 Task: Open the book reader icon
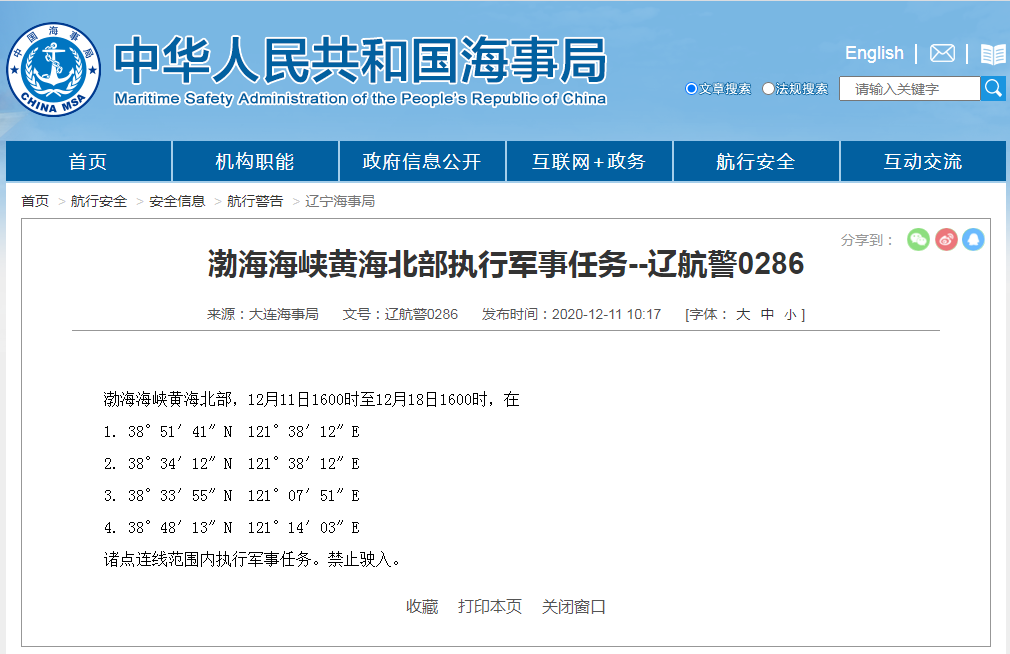tap(993, 54)
